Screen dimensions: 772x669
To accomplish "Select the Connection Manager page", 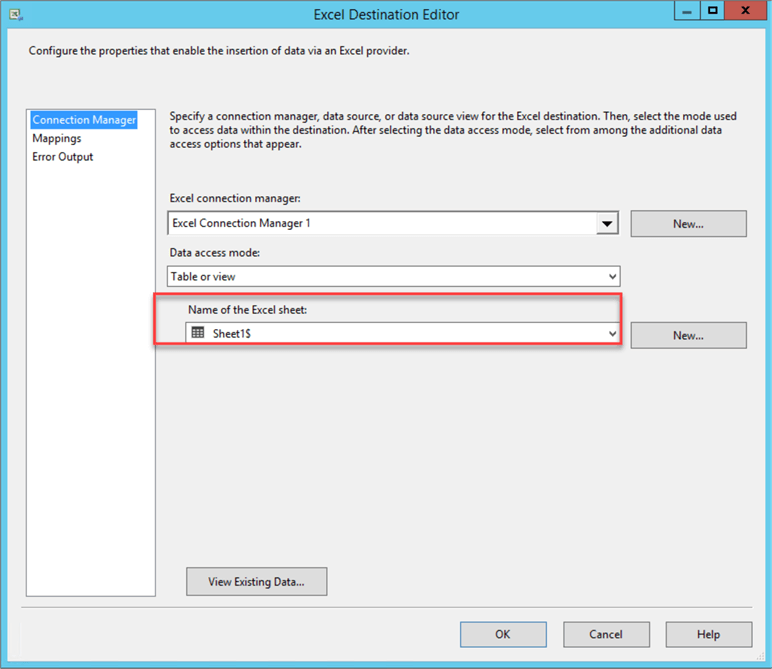I will (84, 120).
